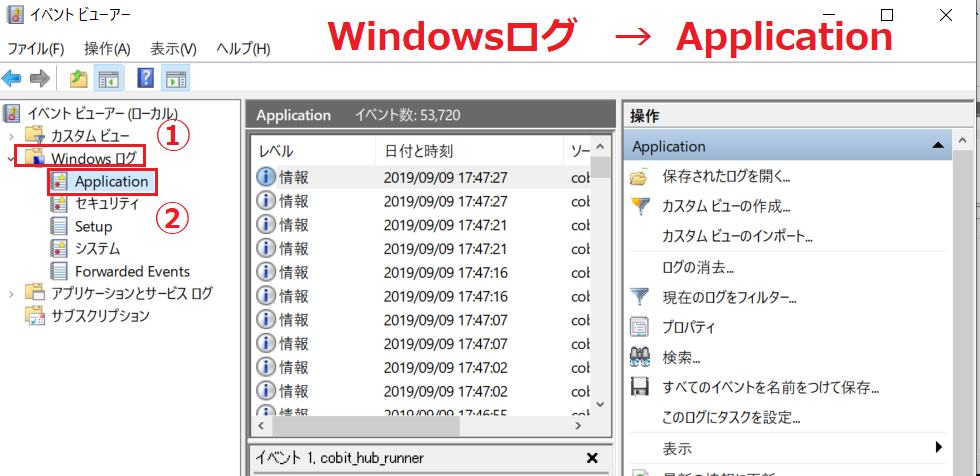Toggle the action pane toolbar icon

[176, 78]
